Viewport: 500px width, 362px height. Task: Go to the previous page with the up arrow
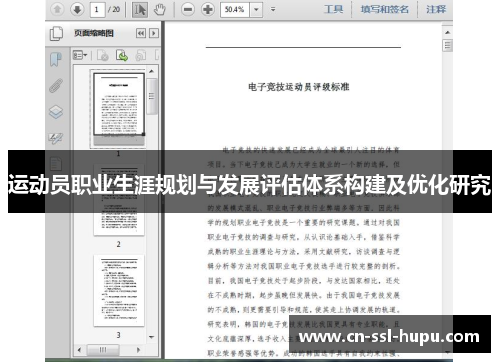57,9
